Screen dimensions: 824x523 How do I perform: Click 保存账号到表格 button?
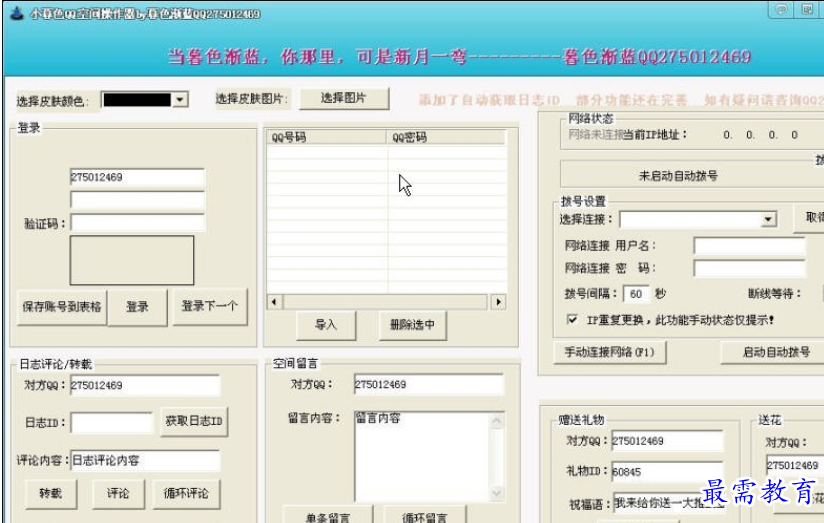[62, 306]
